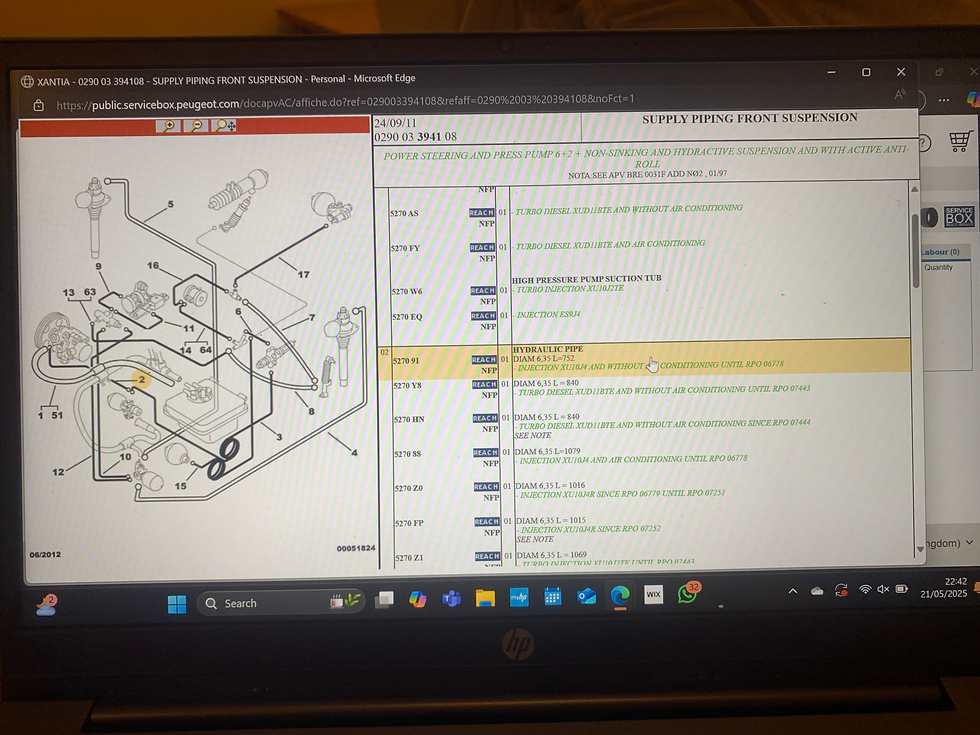
Task: Open WhatsApp with 32 notifications
Action: tap(688, 594)
